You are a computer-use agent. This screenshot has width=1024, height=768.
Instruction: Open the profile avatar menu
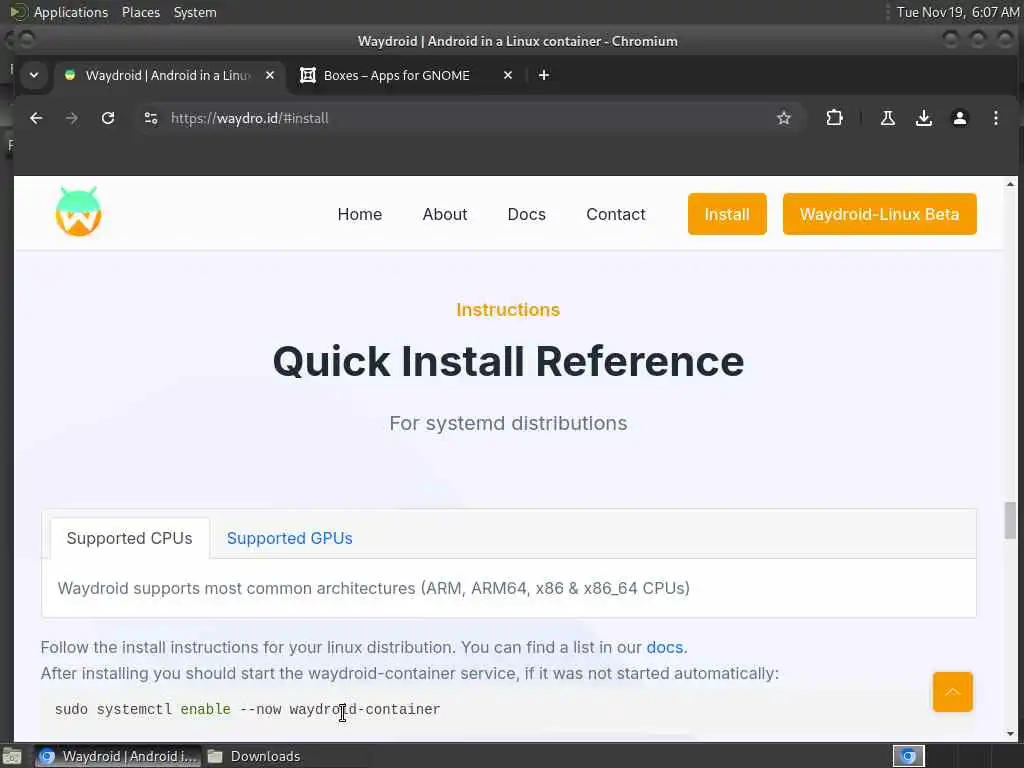tap(959, 118)
